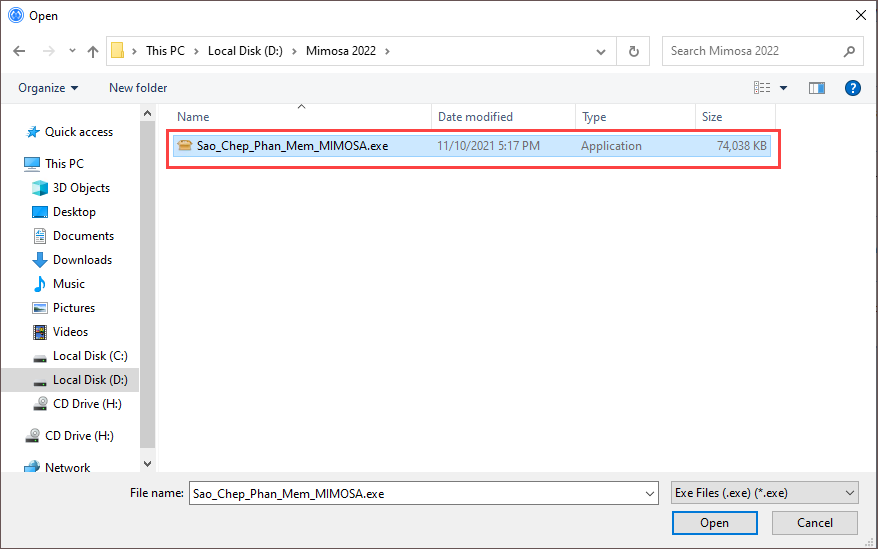878x549 pixels.
Task: Select CD Drive (H:) under This PC
Action: pyautogui.click(x=87, y=404)
